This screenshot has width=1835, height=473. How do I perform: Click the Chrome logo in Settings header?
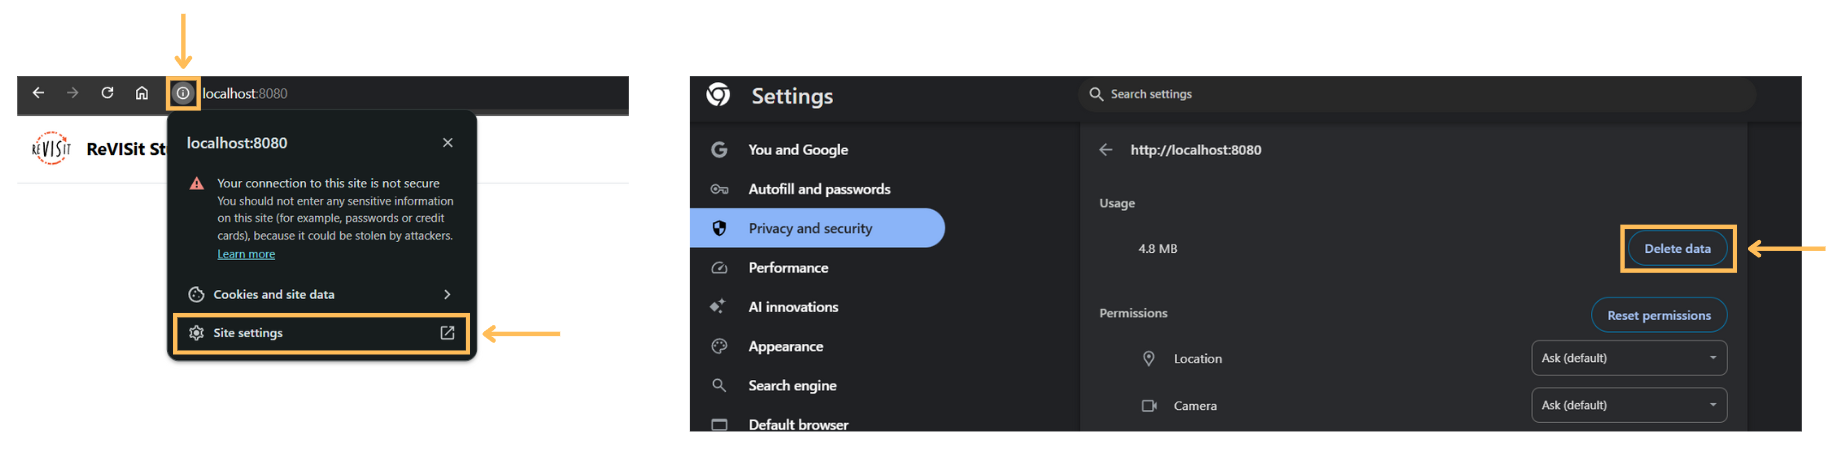click(x=718, y=95)
